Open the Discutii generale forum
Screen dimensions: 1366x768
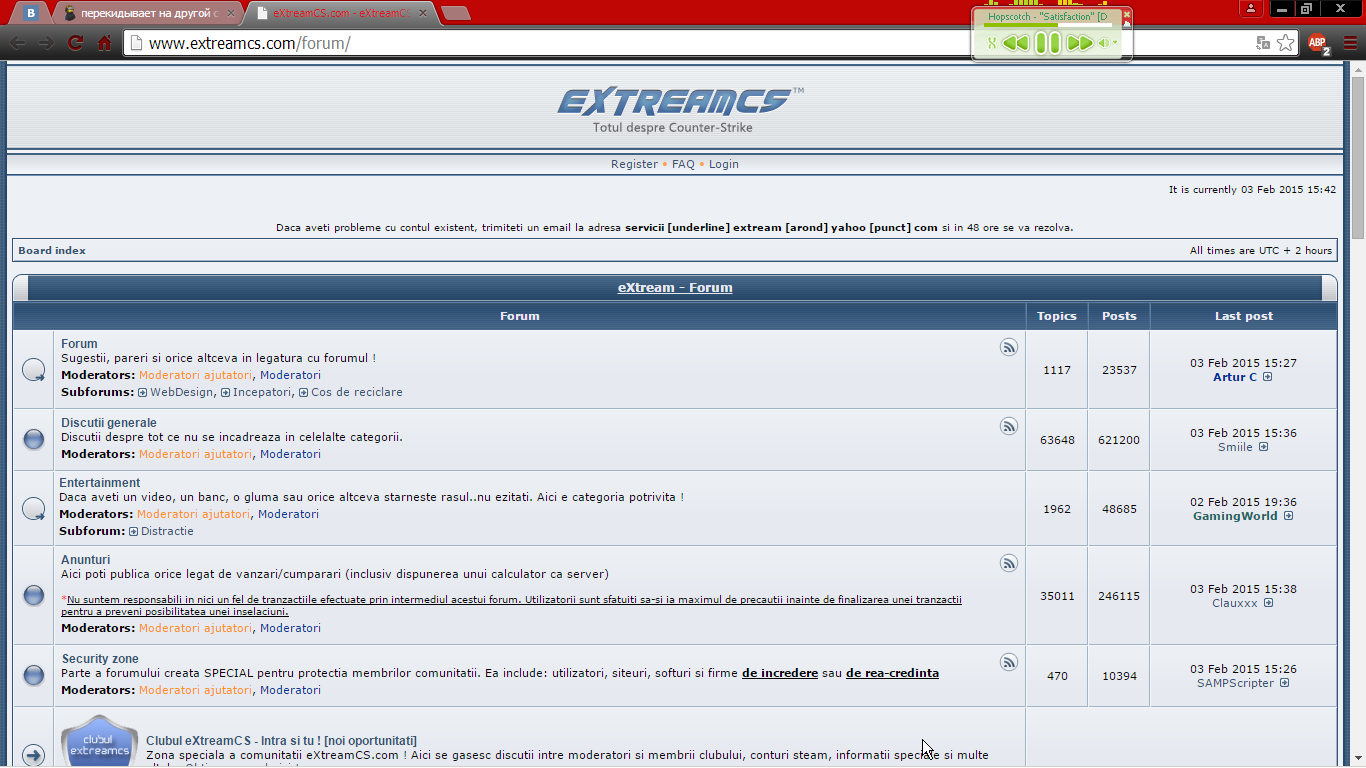click(x=109, y=423)
